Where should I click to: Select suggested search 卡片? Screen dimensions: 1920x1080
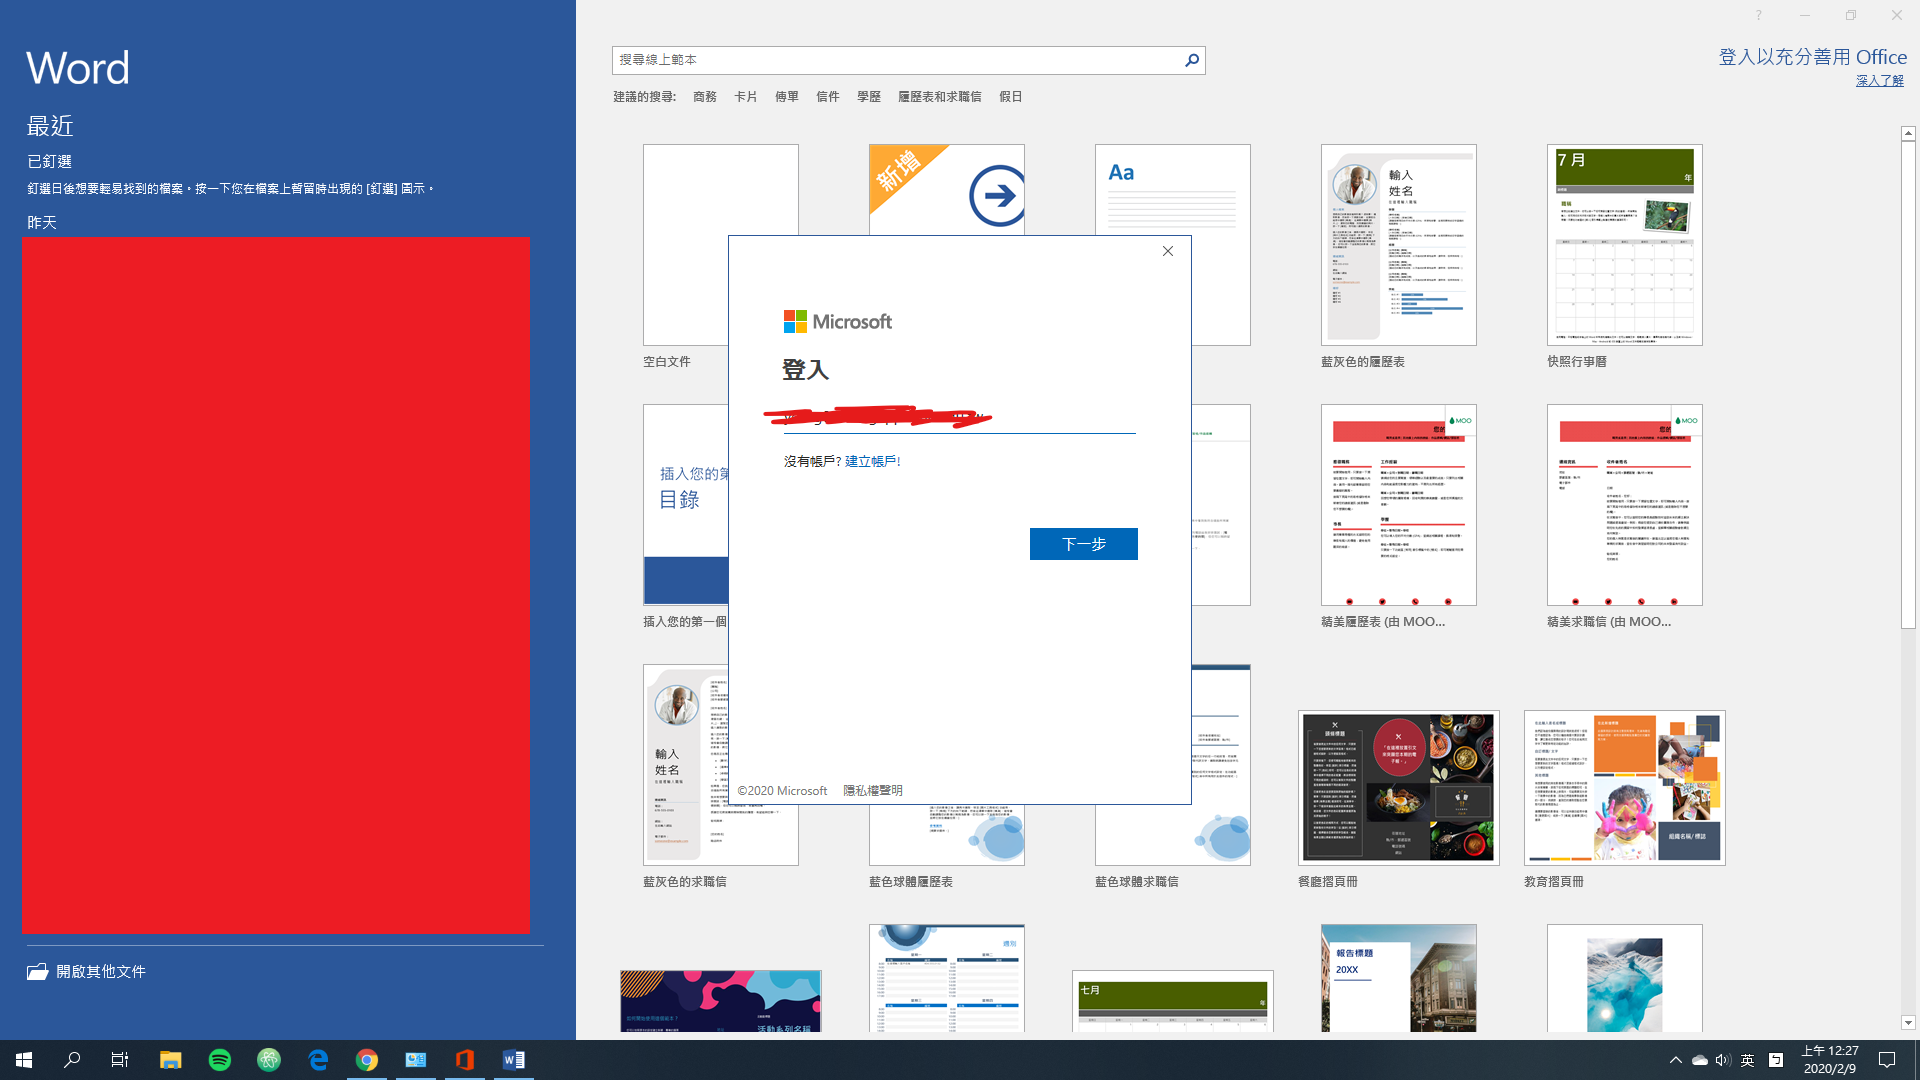coord(746,97)
